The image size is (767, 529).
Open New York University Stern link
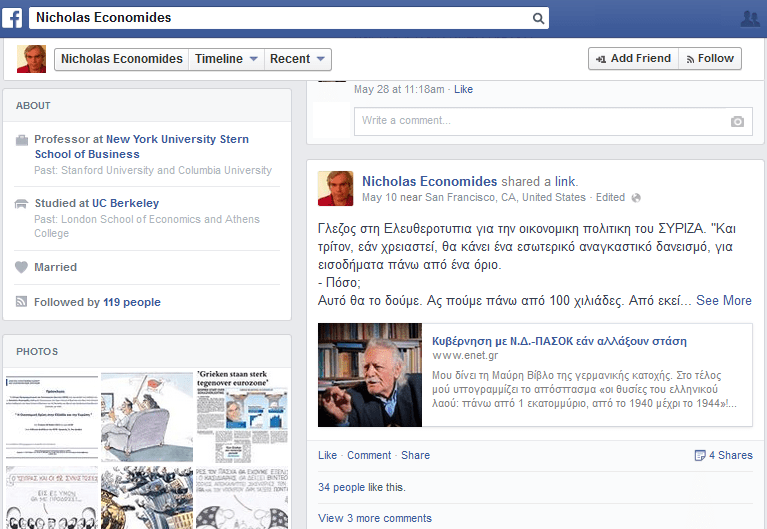(177, 139)
